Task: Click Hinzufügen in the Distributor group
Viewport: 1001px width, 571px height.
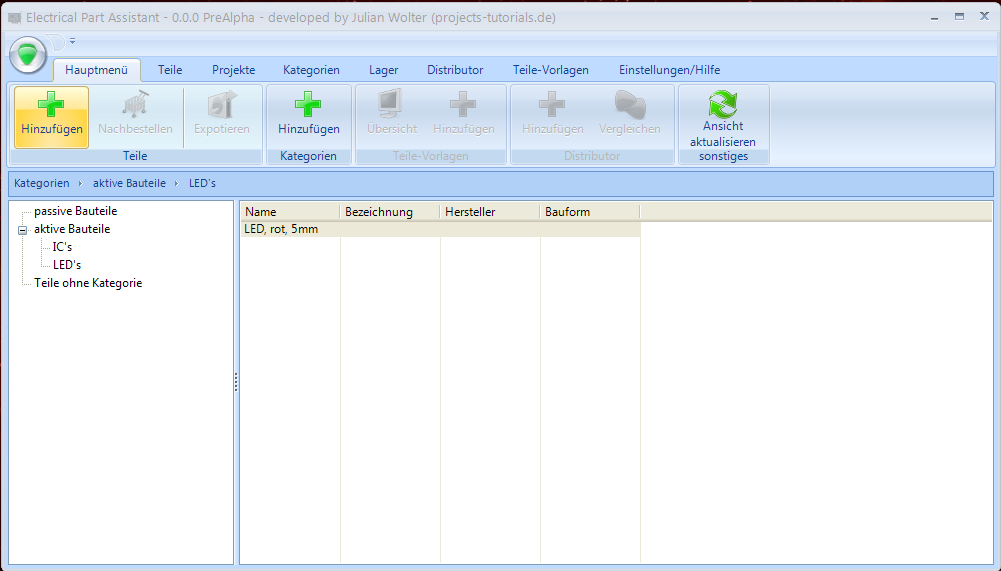Action: coord(553,117)
